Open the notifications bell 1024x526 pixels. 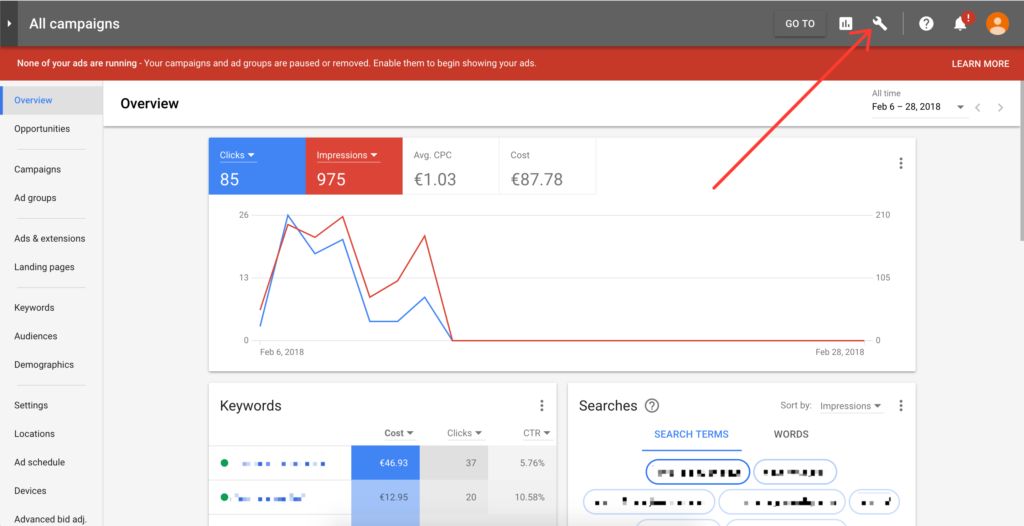(960, 24)
